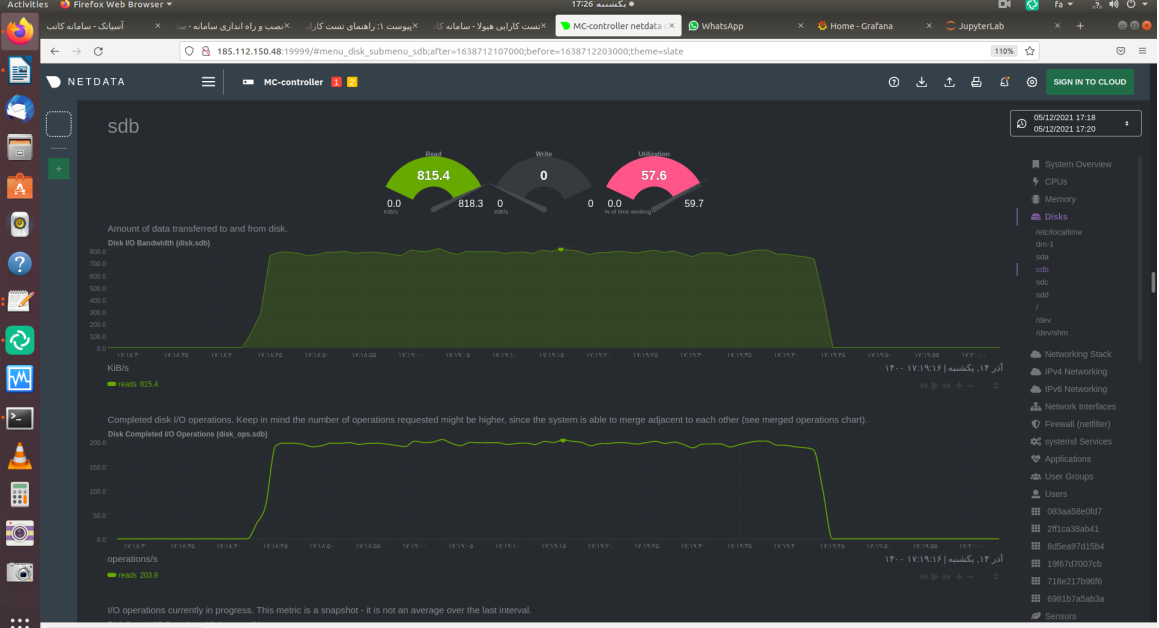1159x628 pixels.
Task: Jump to sda disk submenu
Action: [1042, 257]
